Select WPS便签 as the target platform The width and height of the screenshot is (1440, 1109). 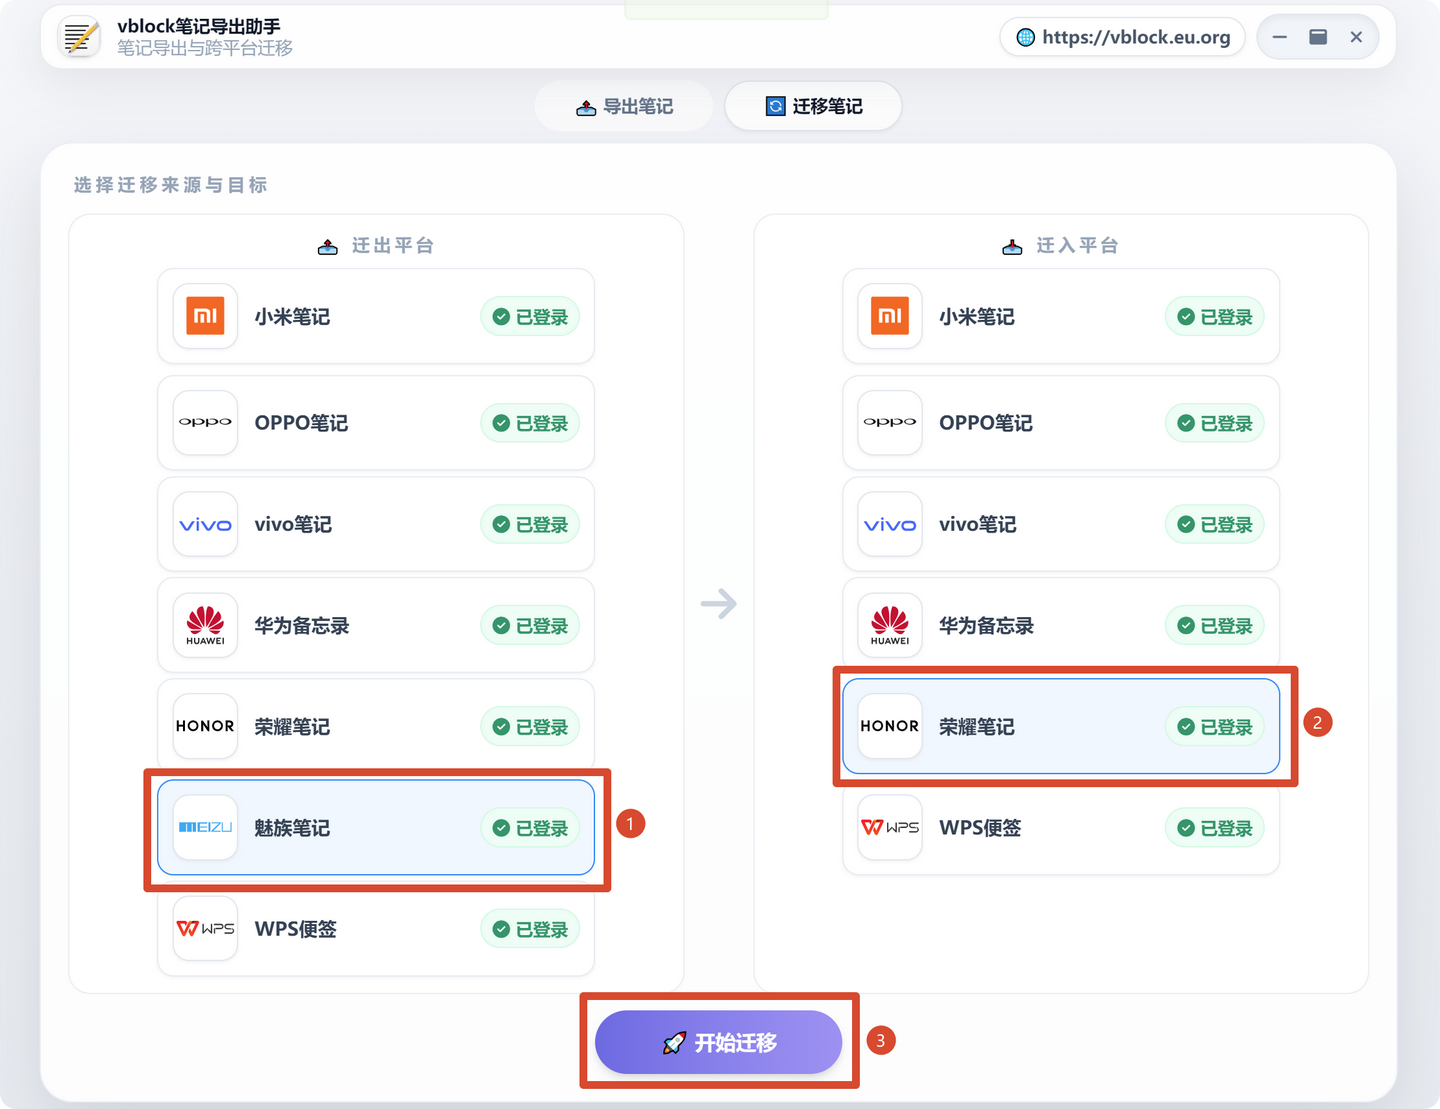pyautogui.click(x=1061, y=828)
